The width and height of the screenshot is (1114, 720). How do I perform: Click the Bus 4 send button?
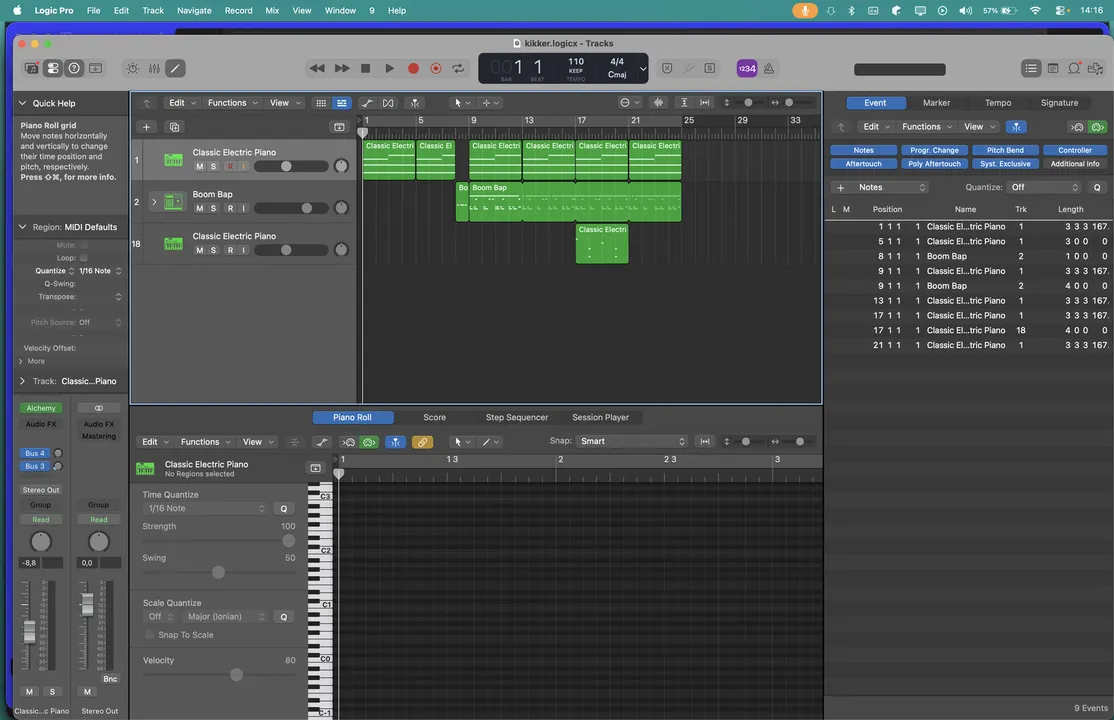pos(34,453)
